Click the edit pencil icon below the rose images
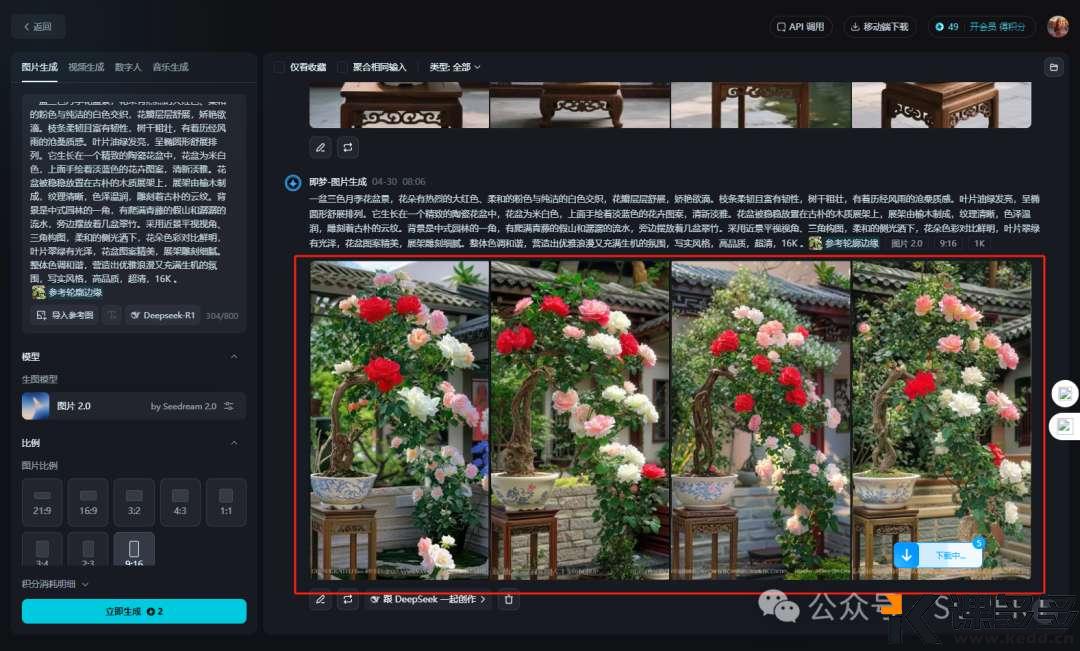 click(x=320, y=600)
